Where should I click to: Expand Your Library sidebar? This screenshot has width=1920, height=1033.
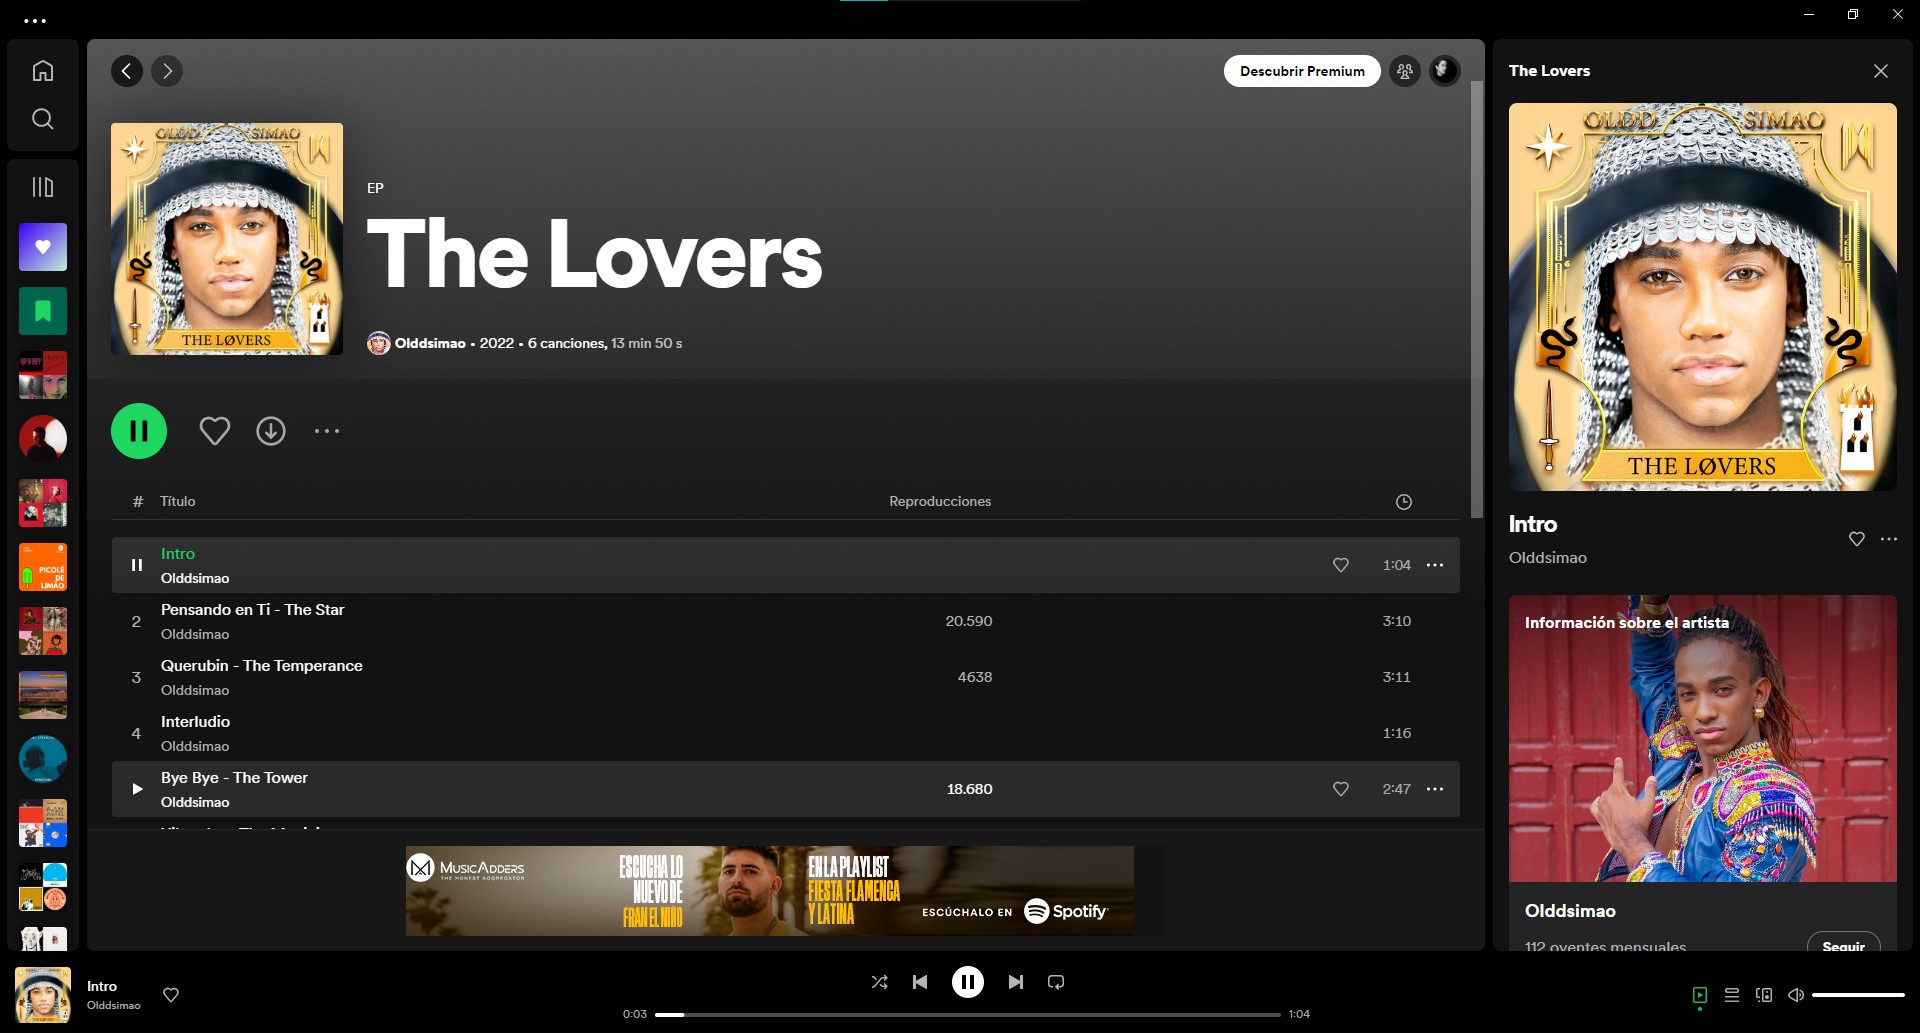(42, 187)
